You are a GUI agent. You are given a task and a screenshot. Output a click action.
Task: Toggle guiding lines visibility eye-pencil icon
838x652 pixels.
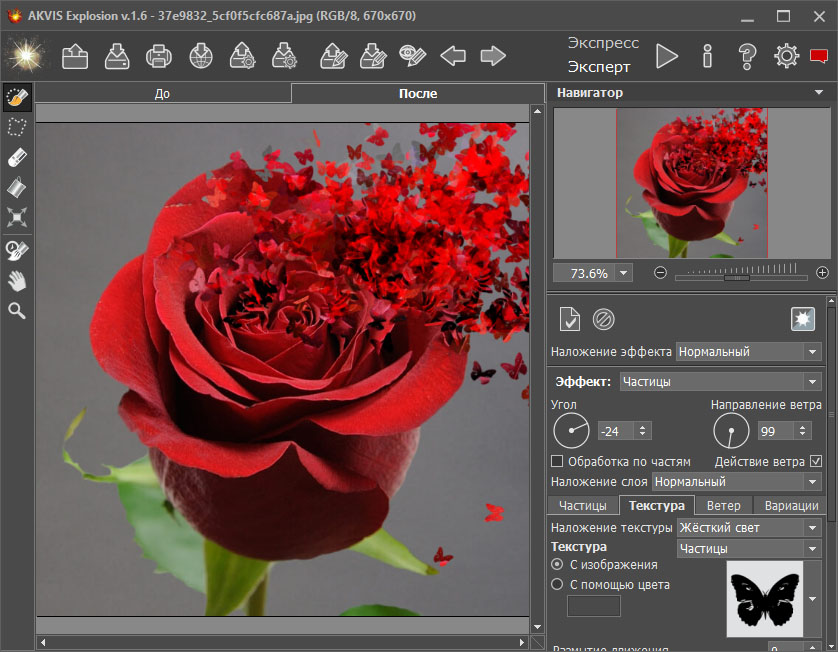pyautogui.click(x=412, y=56)
